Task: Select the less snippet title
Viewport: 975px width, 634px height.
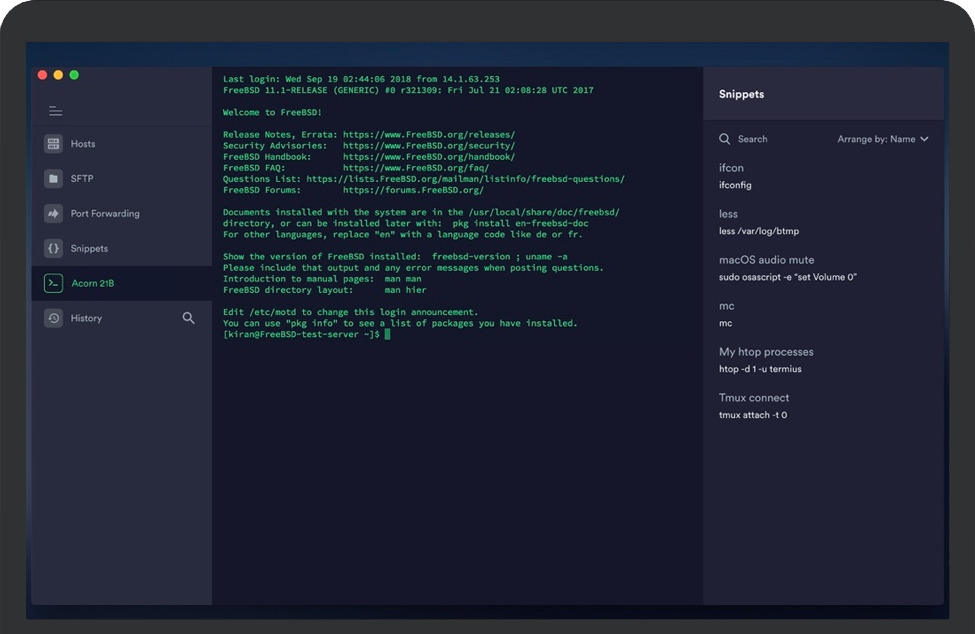Action: coord(728,214)
